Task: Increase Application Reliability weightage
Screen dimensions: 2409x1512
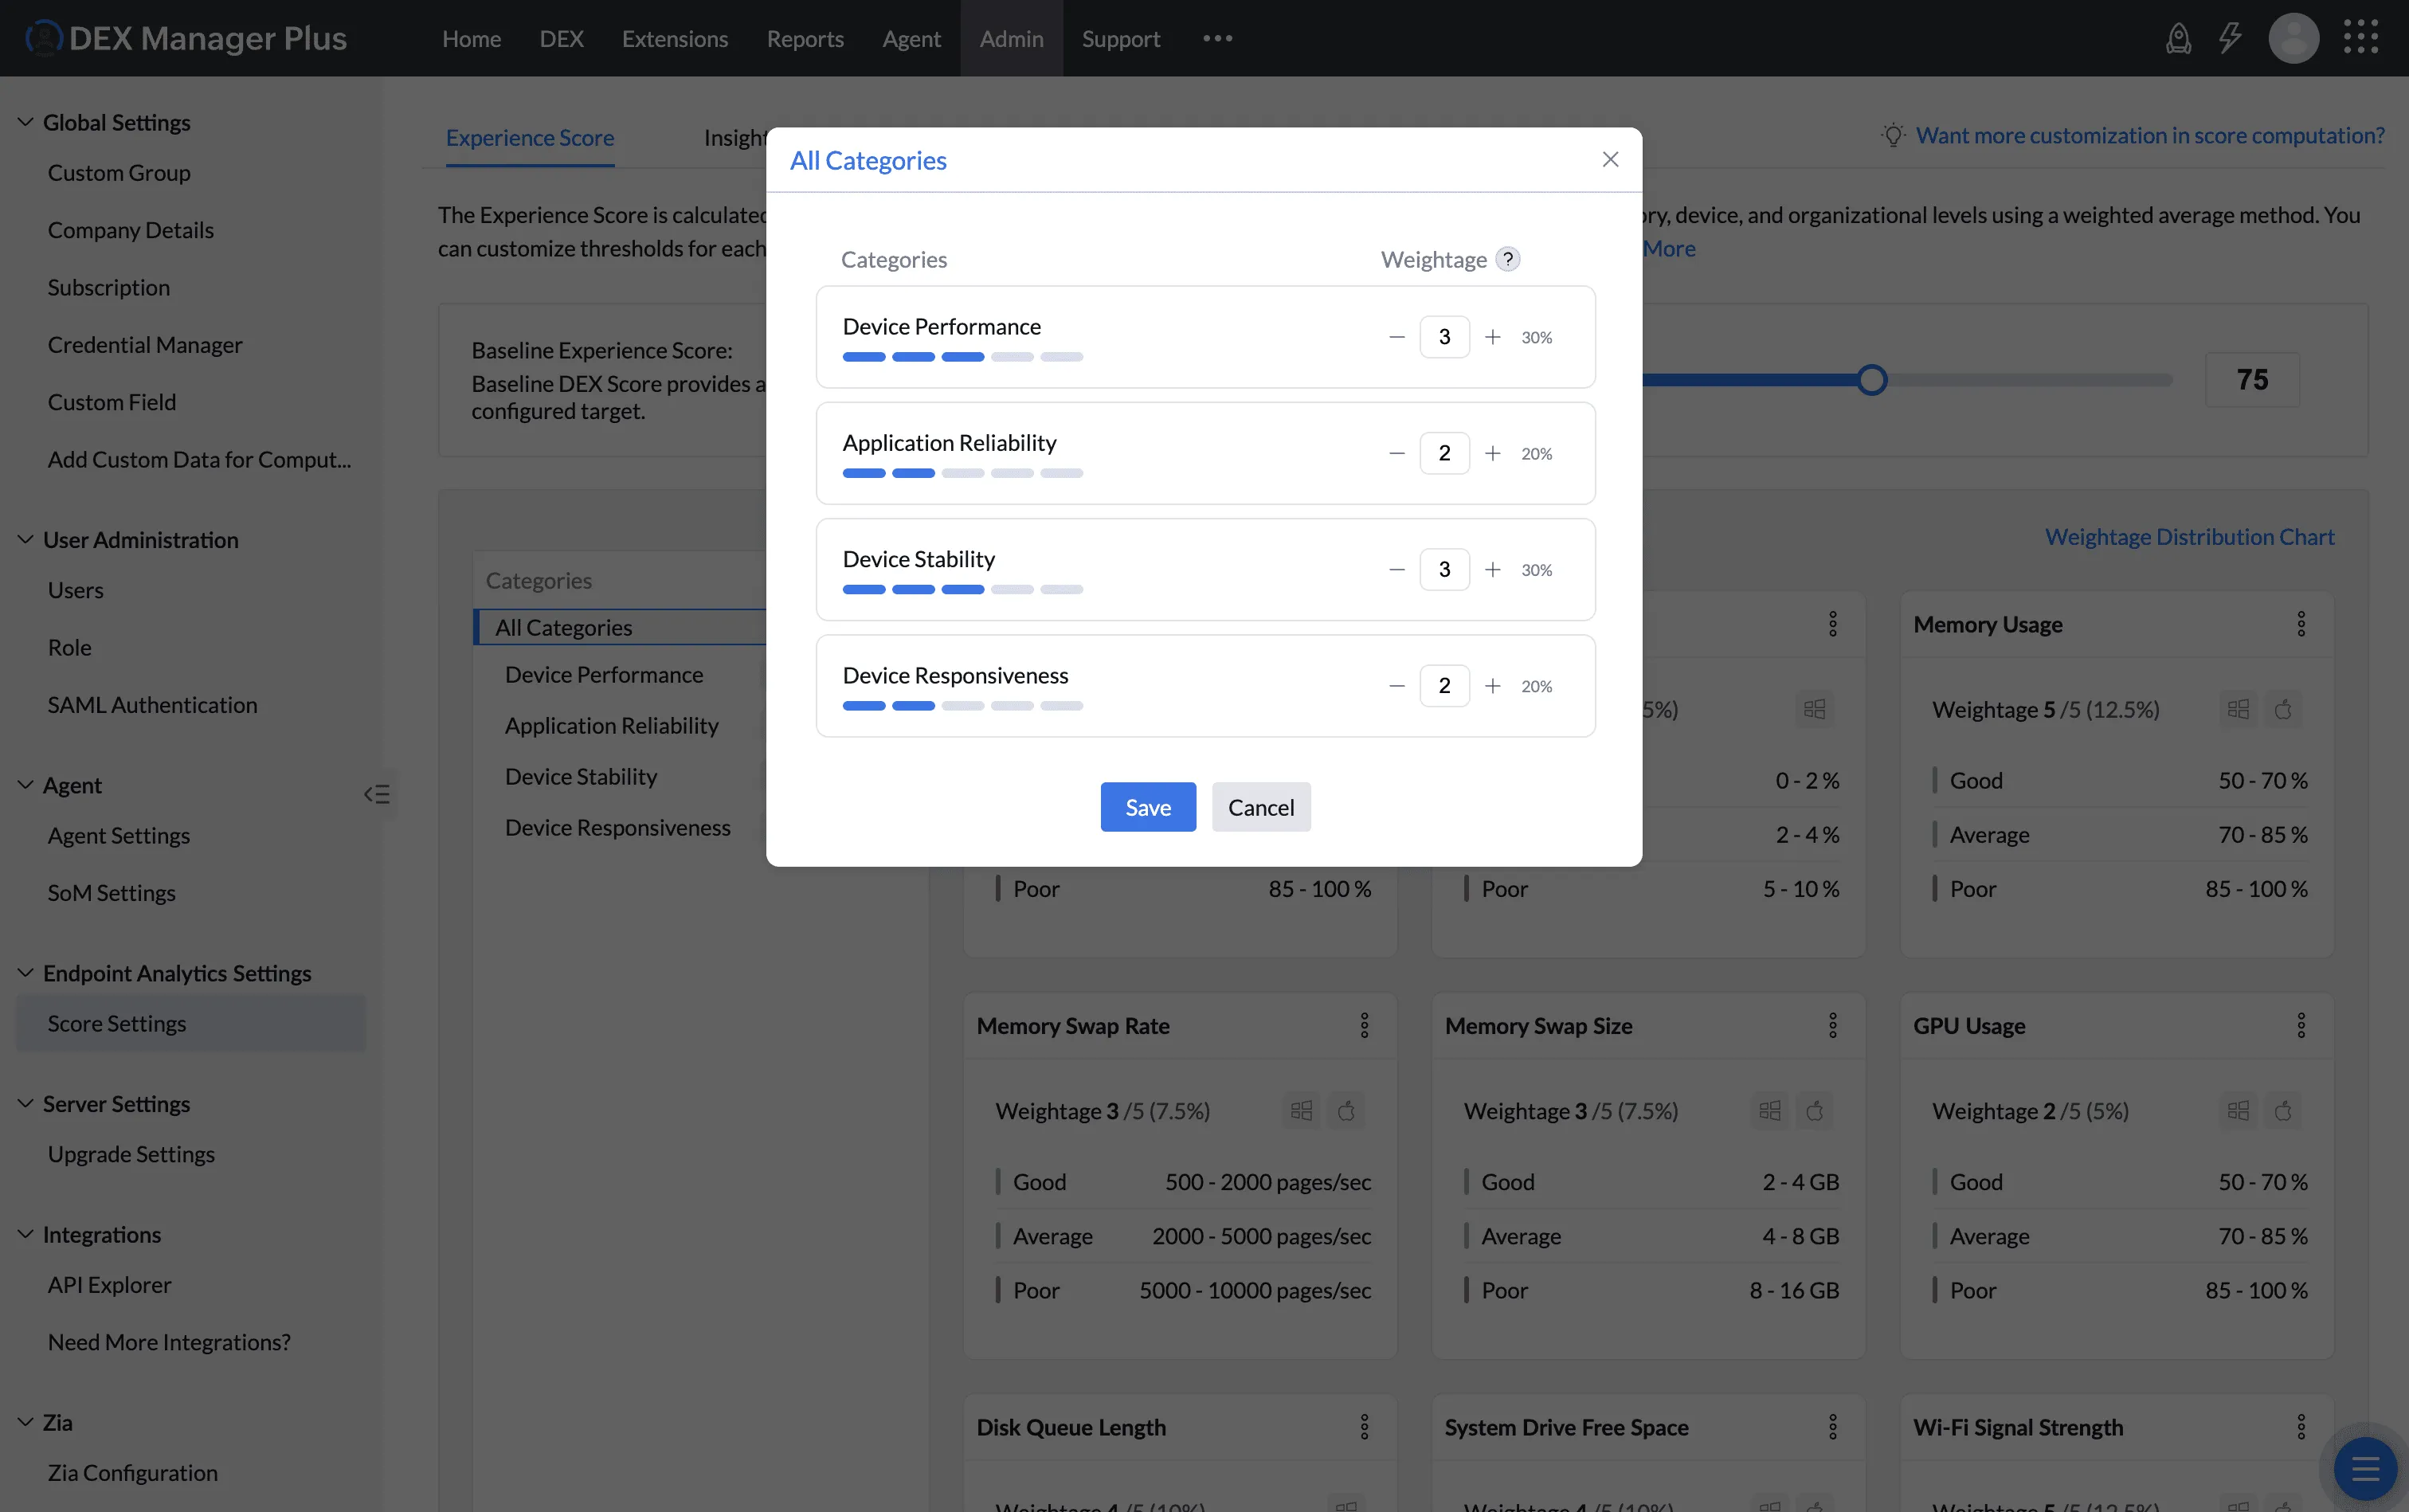Action: (1492, 453)
